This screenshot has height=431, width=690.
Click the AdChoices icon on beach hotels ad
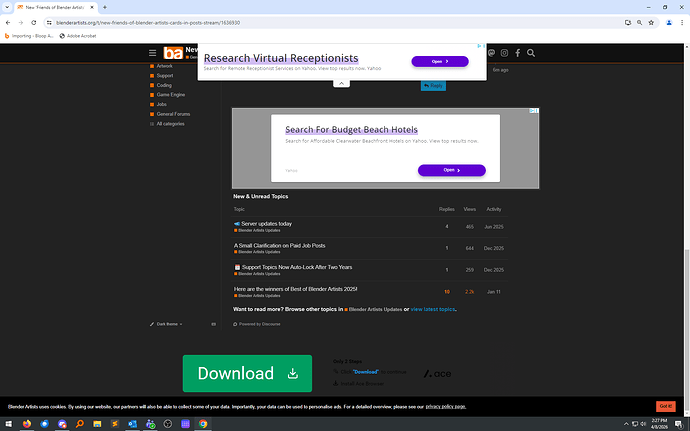tap(534, 111)
